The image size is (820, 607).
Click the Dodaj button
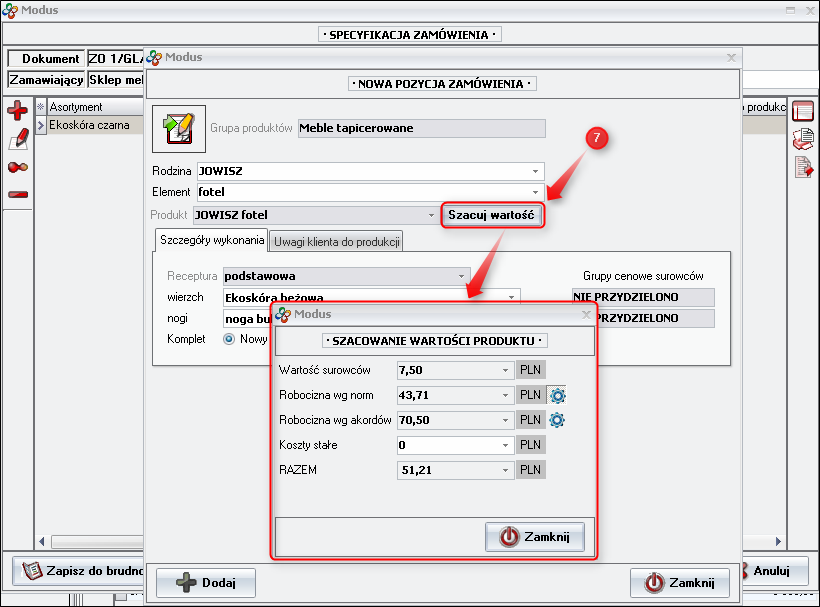[x=206, y=583]
